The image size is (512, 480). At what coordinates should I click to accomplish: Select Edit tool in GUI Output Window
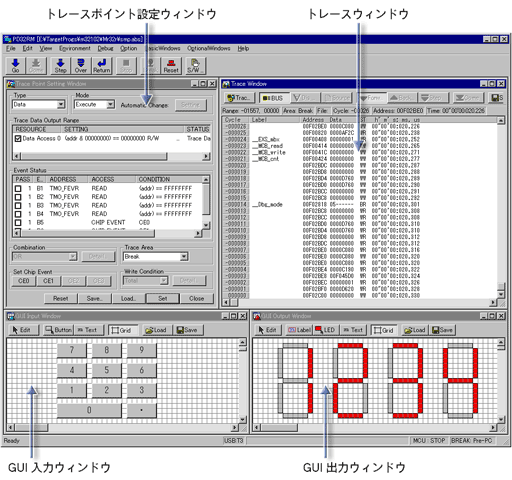tap(269, 330)
